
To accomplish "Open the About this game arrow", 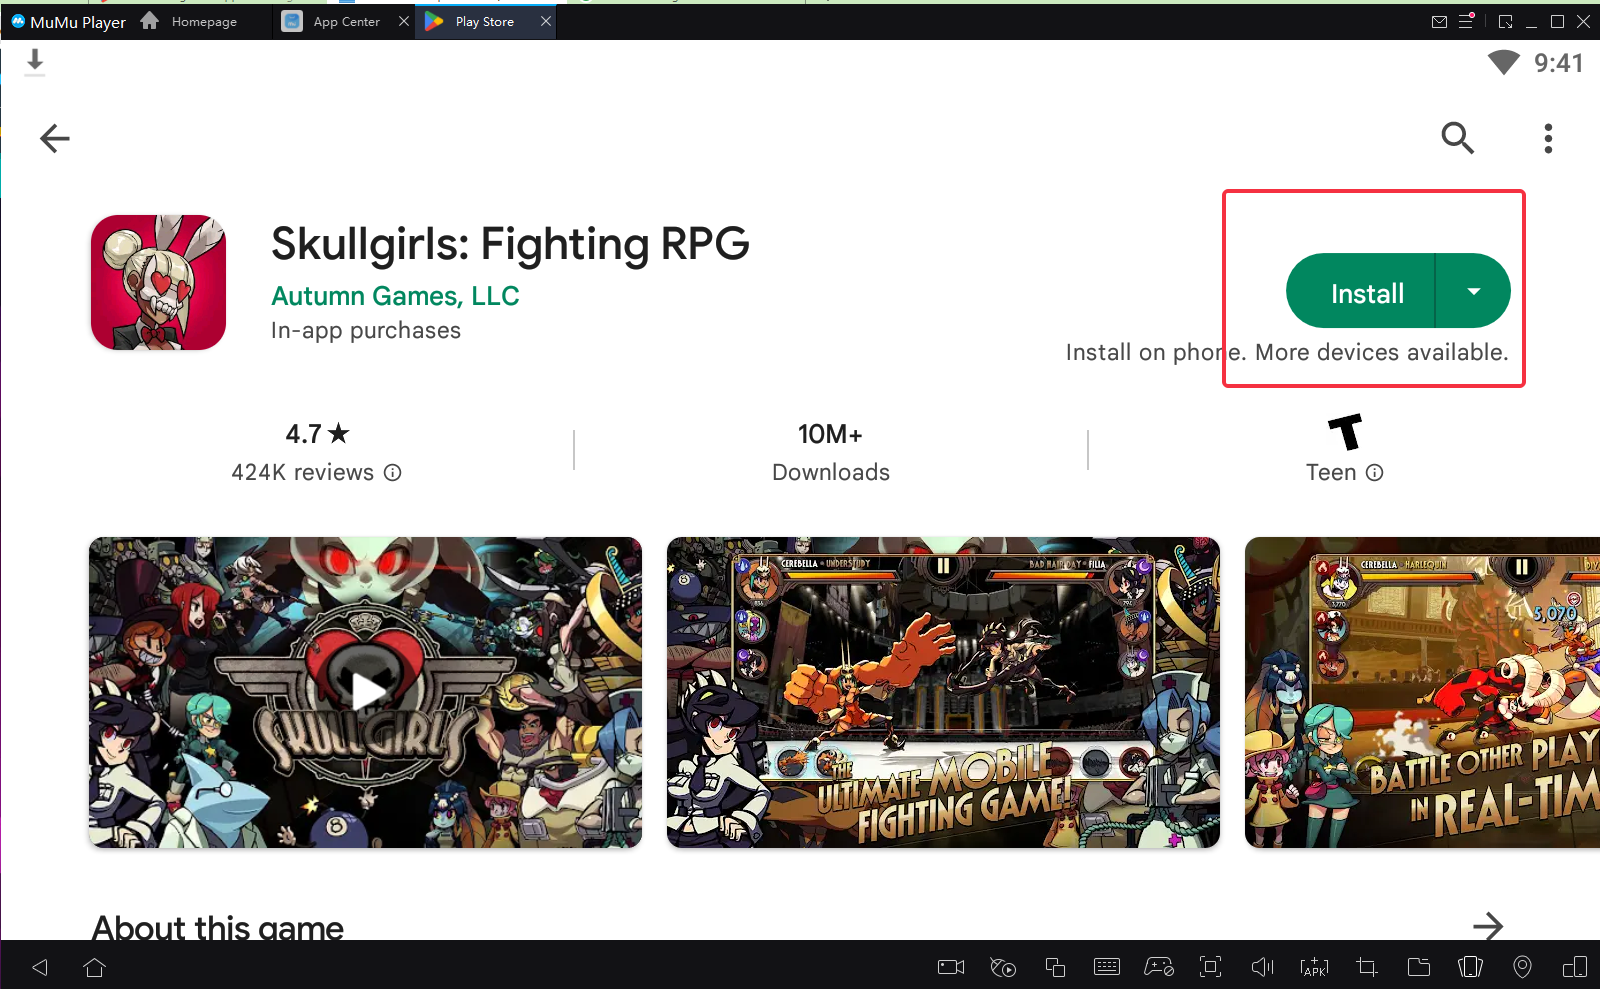I will [x=1488, y=926].
